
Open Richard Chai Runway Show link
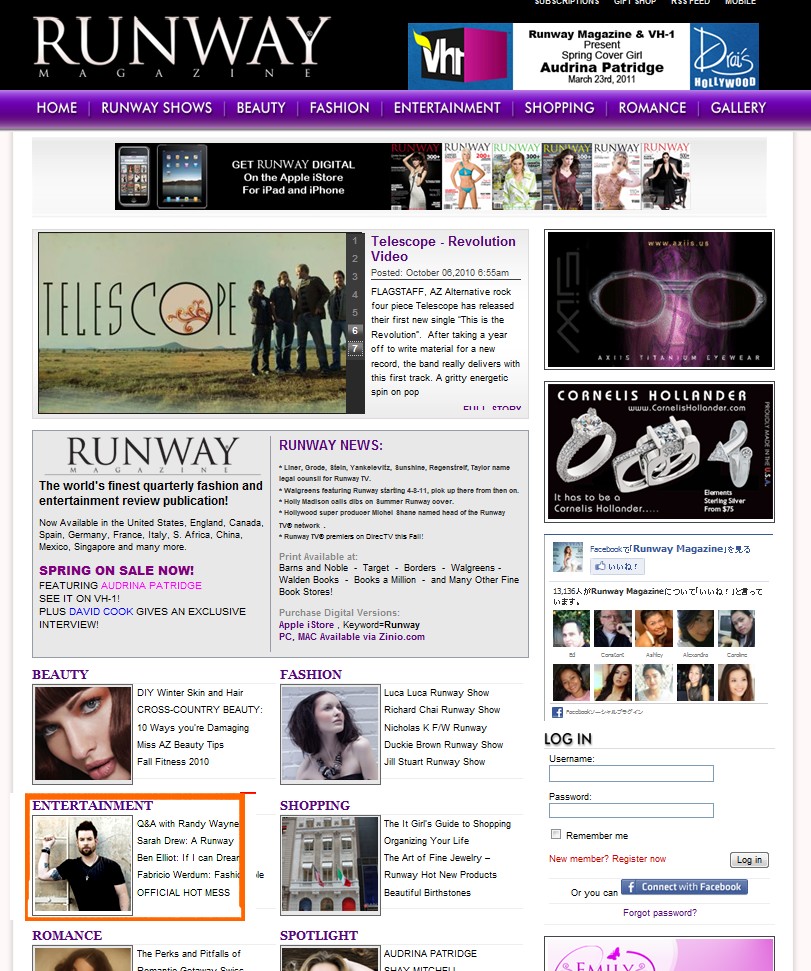(442, 710)
